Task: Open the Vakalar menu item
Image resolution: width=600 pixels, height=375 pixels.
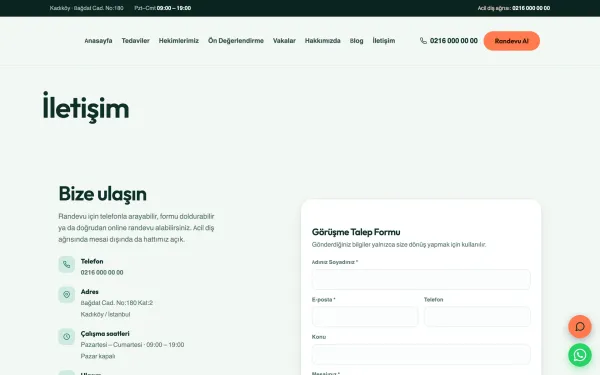Action: pos(284,41)
